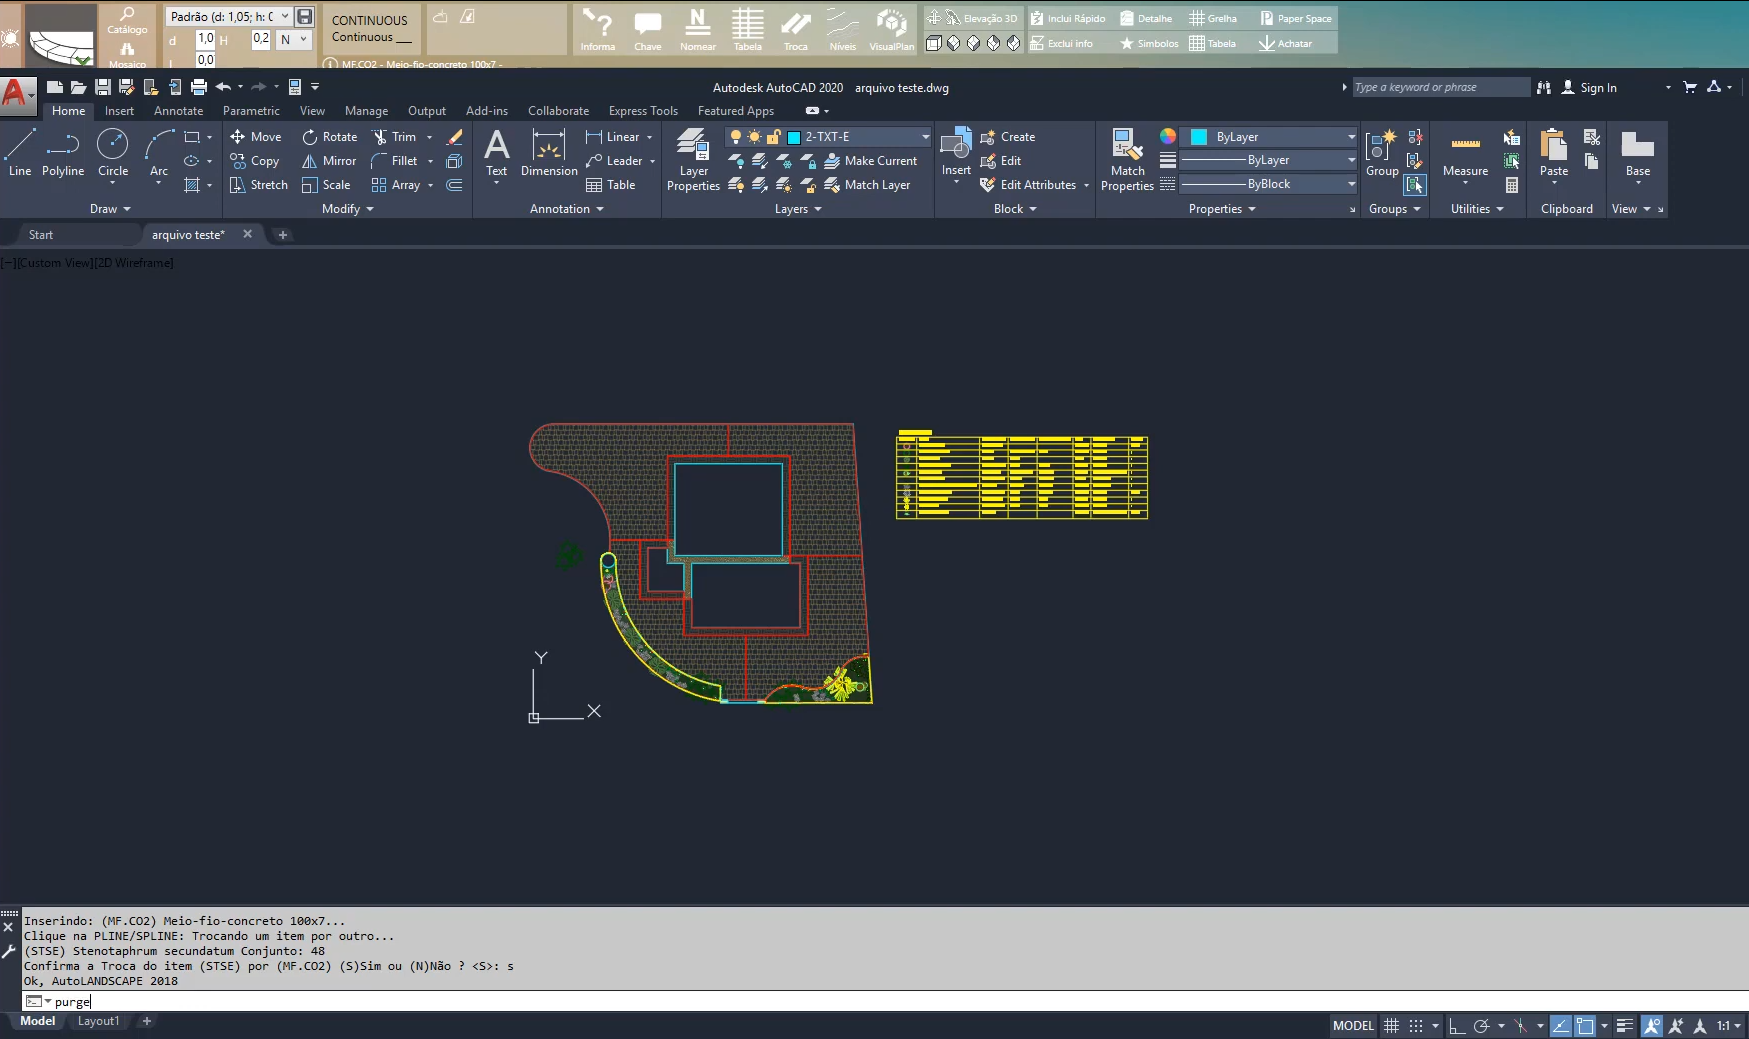This screenshot has height=1039, width=1749.
Task: Open the Layer Properties manager
Action: (x=693, y=160)
